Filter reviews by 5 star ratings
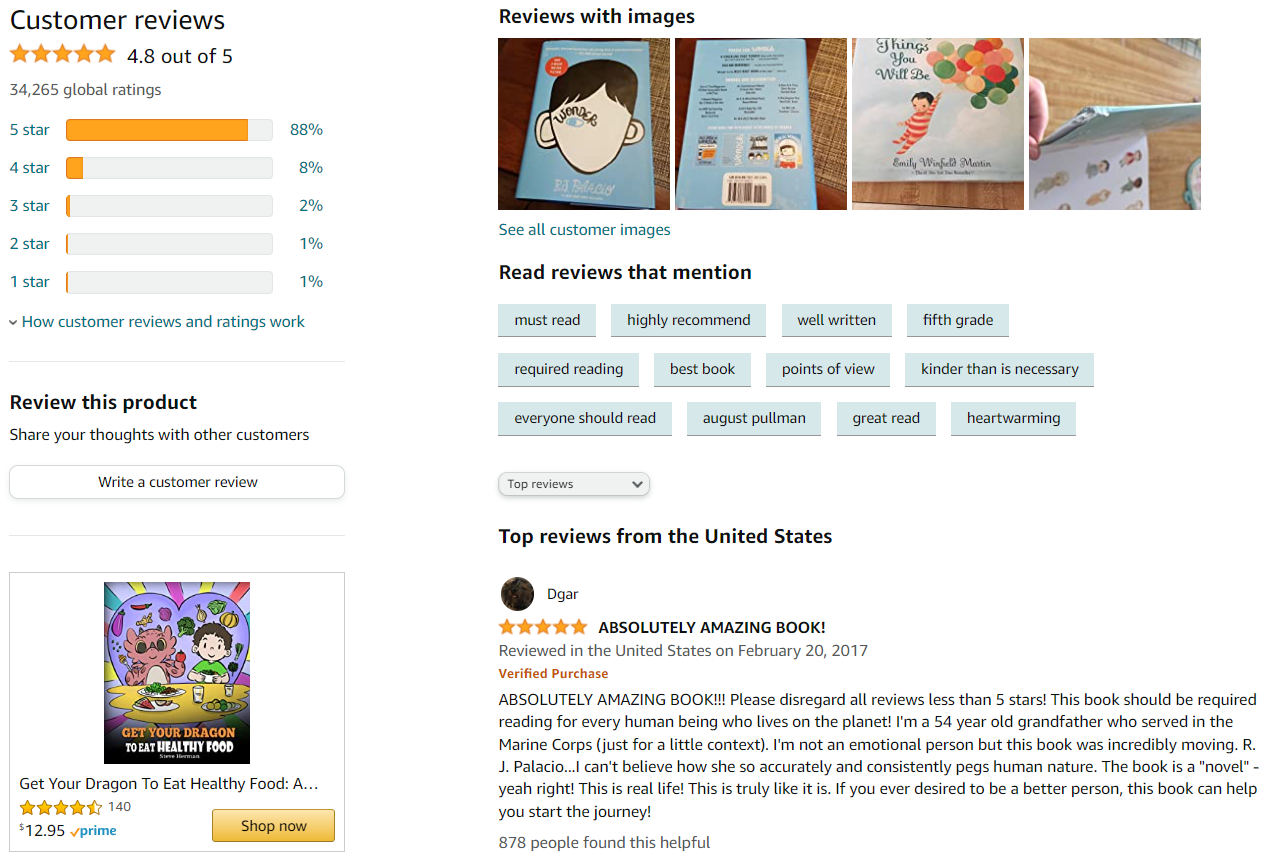 [x=29, y=129]
